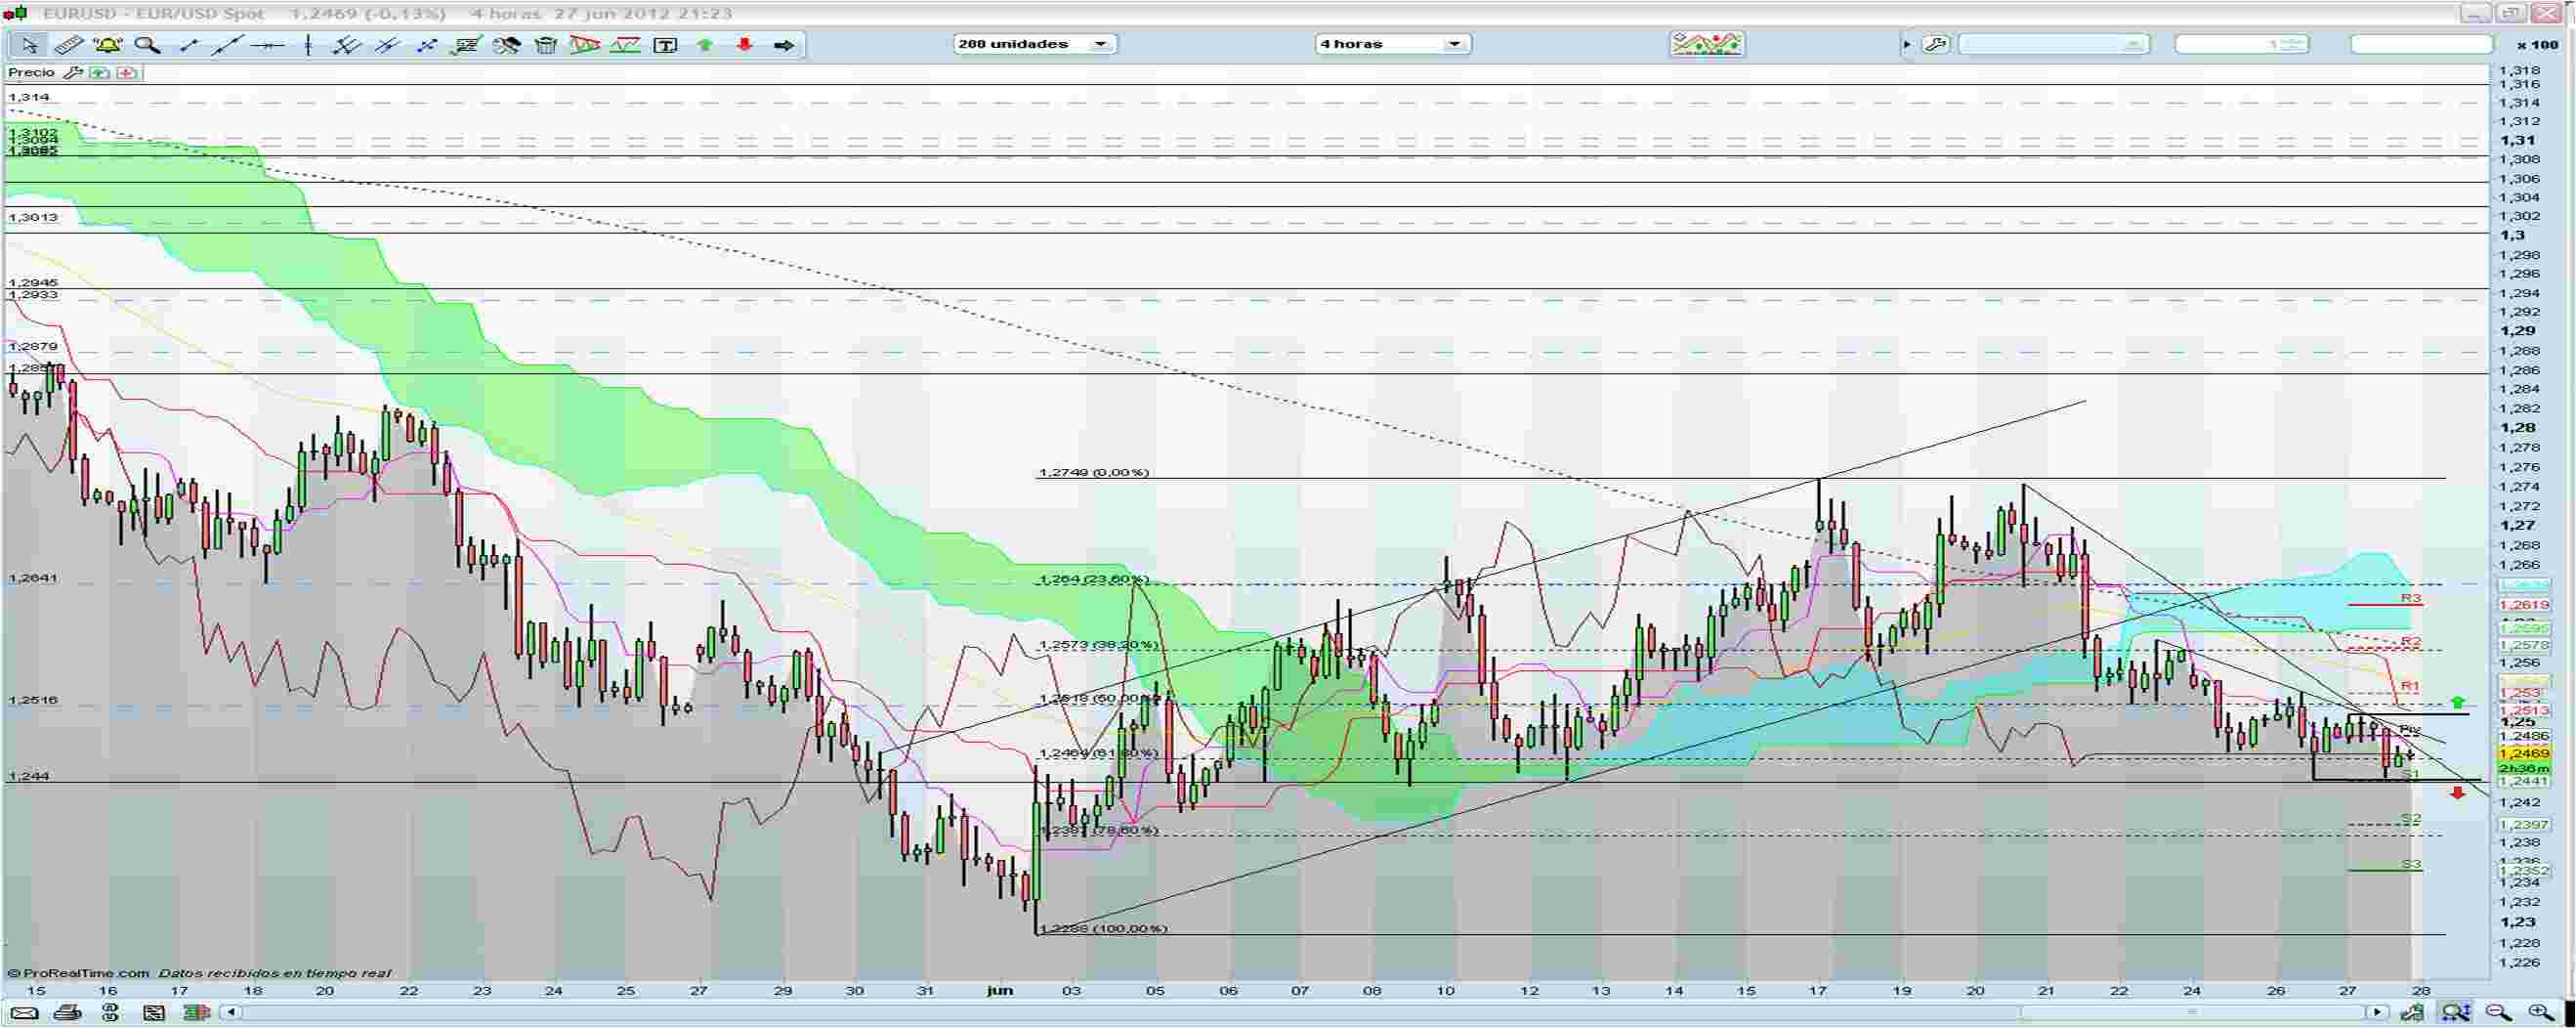Select the ruler measurement tool
Image resolution: width=2576 pixels, height=1028 pixels.
click(x=68, y=45)
